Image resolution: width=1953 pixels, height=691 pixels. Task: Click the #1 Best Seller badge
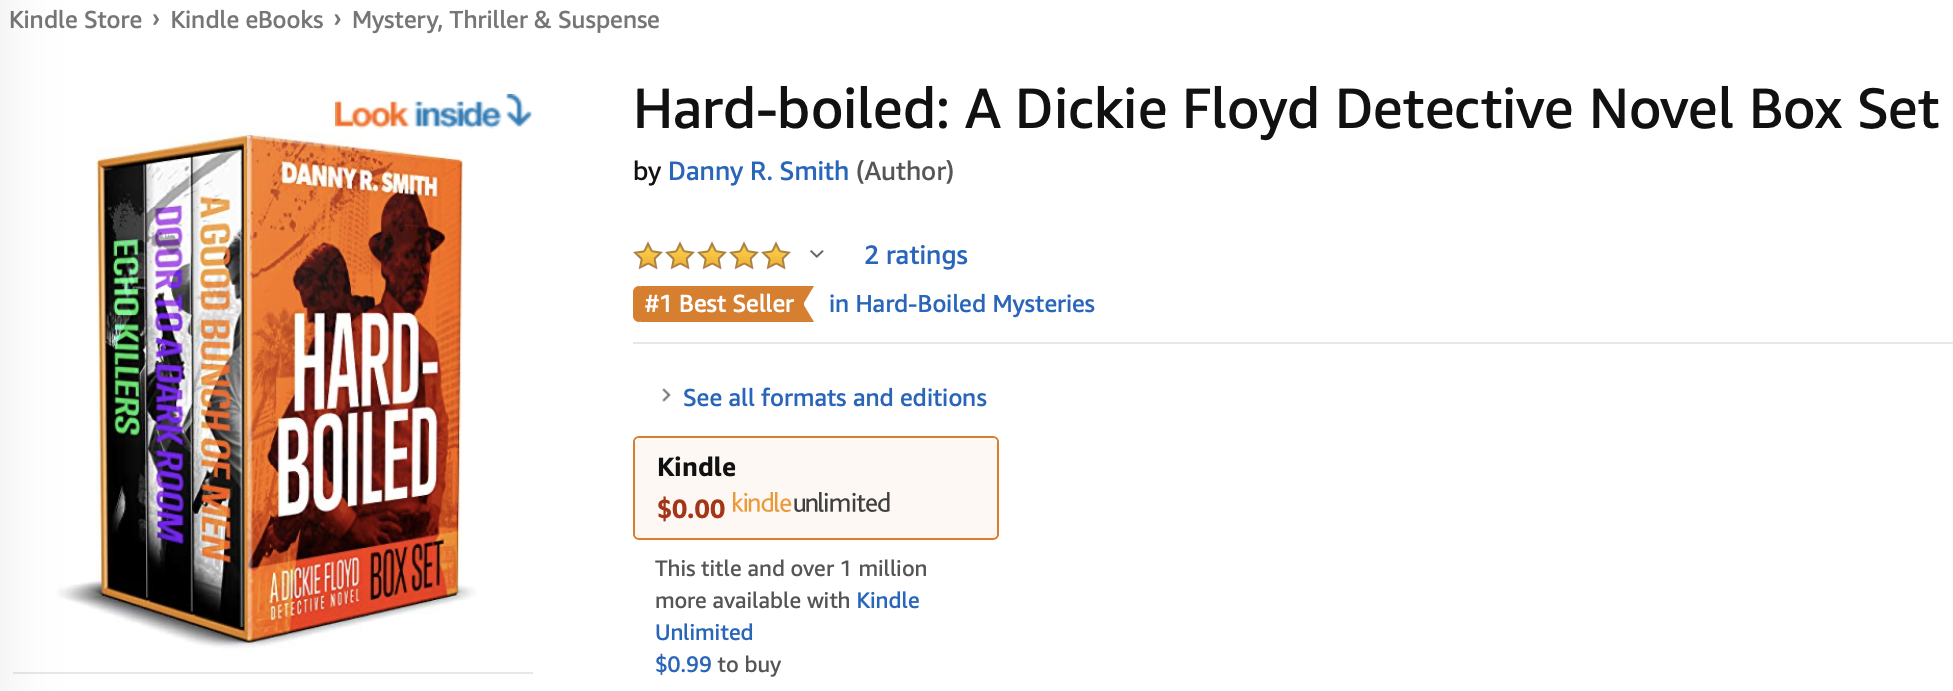(x=722, y=304)
